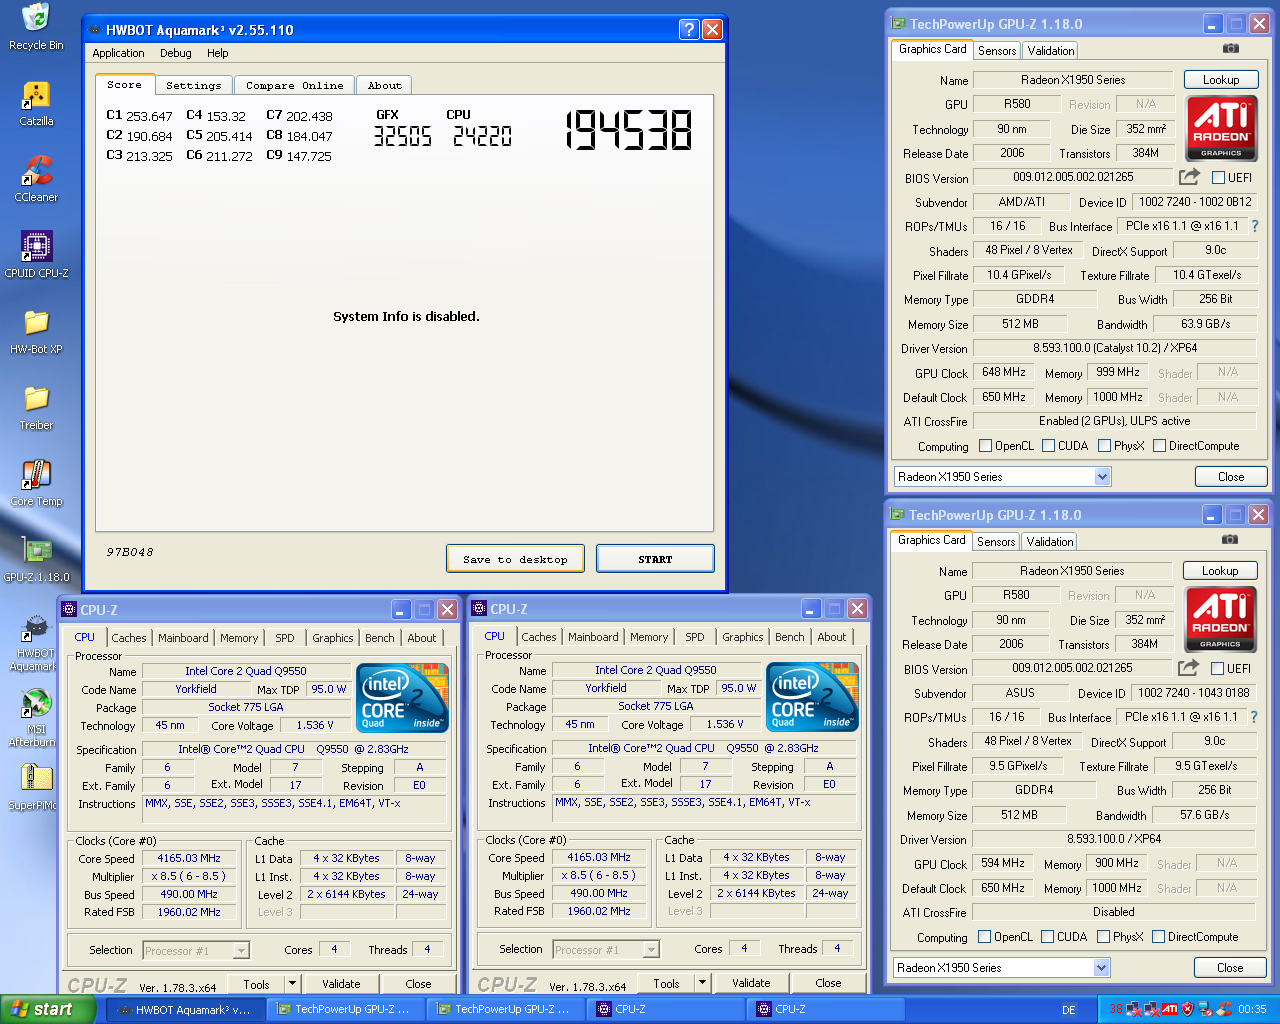Click Lookup button in lower GPU-Z
Screen dimensions: 1280x1024
(x=1220, y=571)
